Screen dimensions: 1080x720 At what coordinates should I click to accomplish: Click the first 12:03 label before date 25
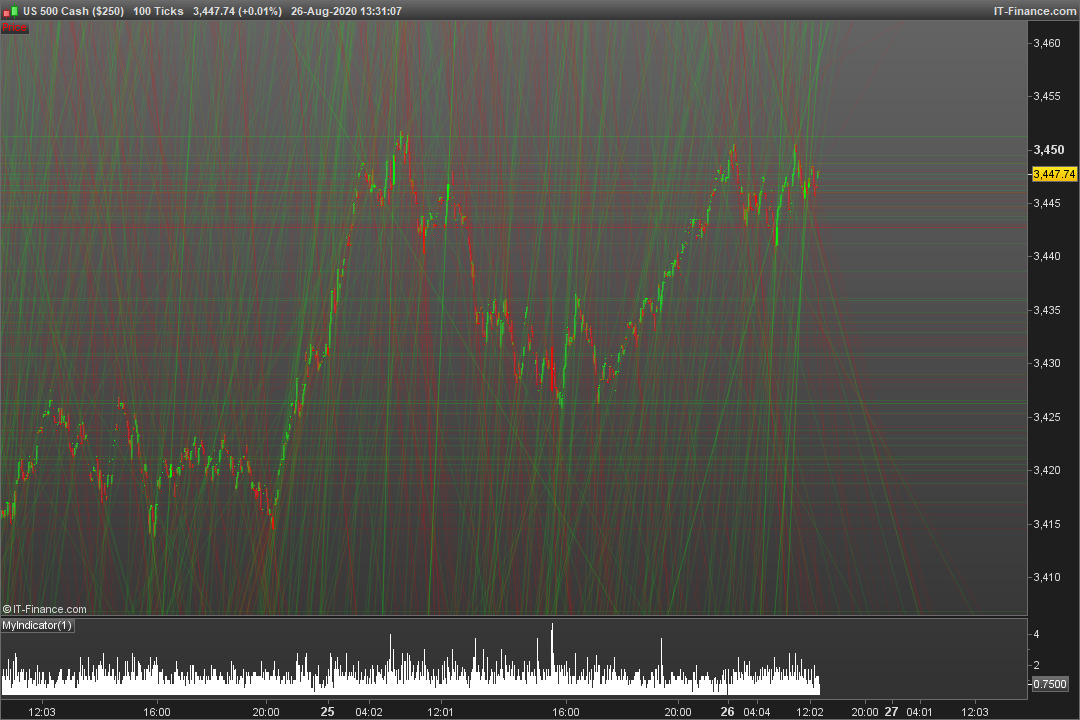41,712
